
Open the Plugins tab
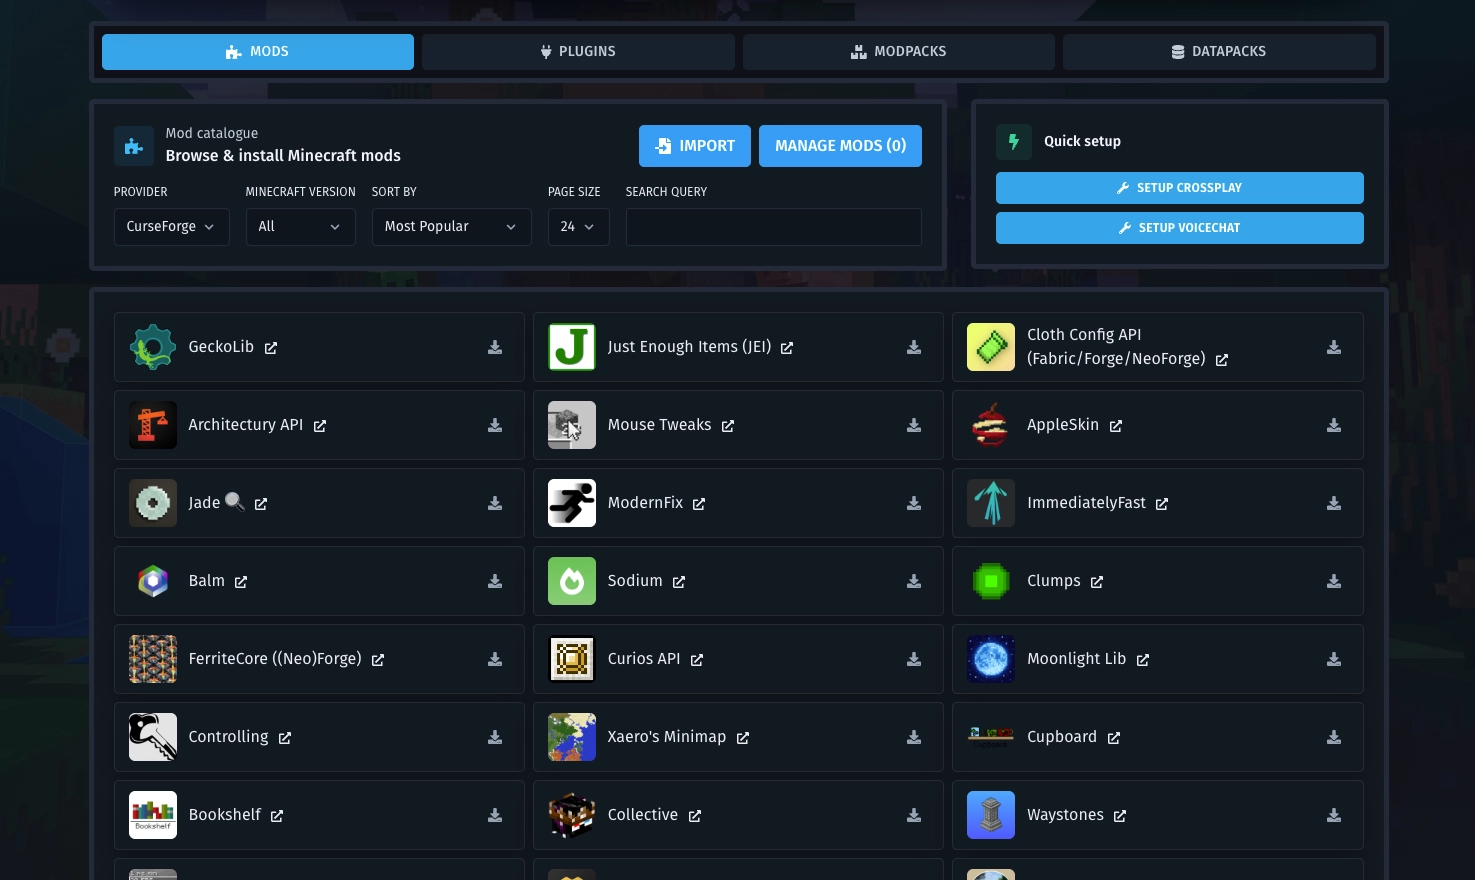(578, 52)
